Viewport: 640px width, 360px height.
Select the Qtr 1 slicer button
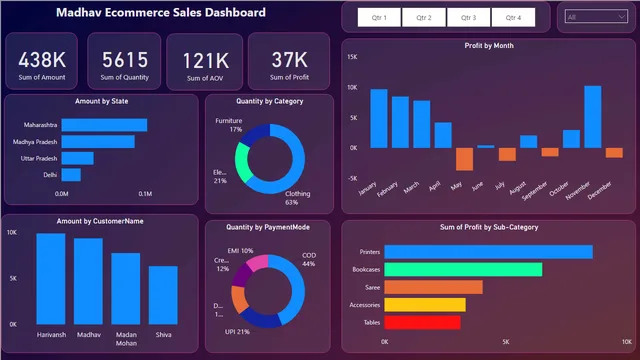(379, 18)
